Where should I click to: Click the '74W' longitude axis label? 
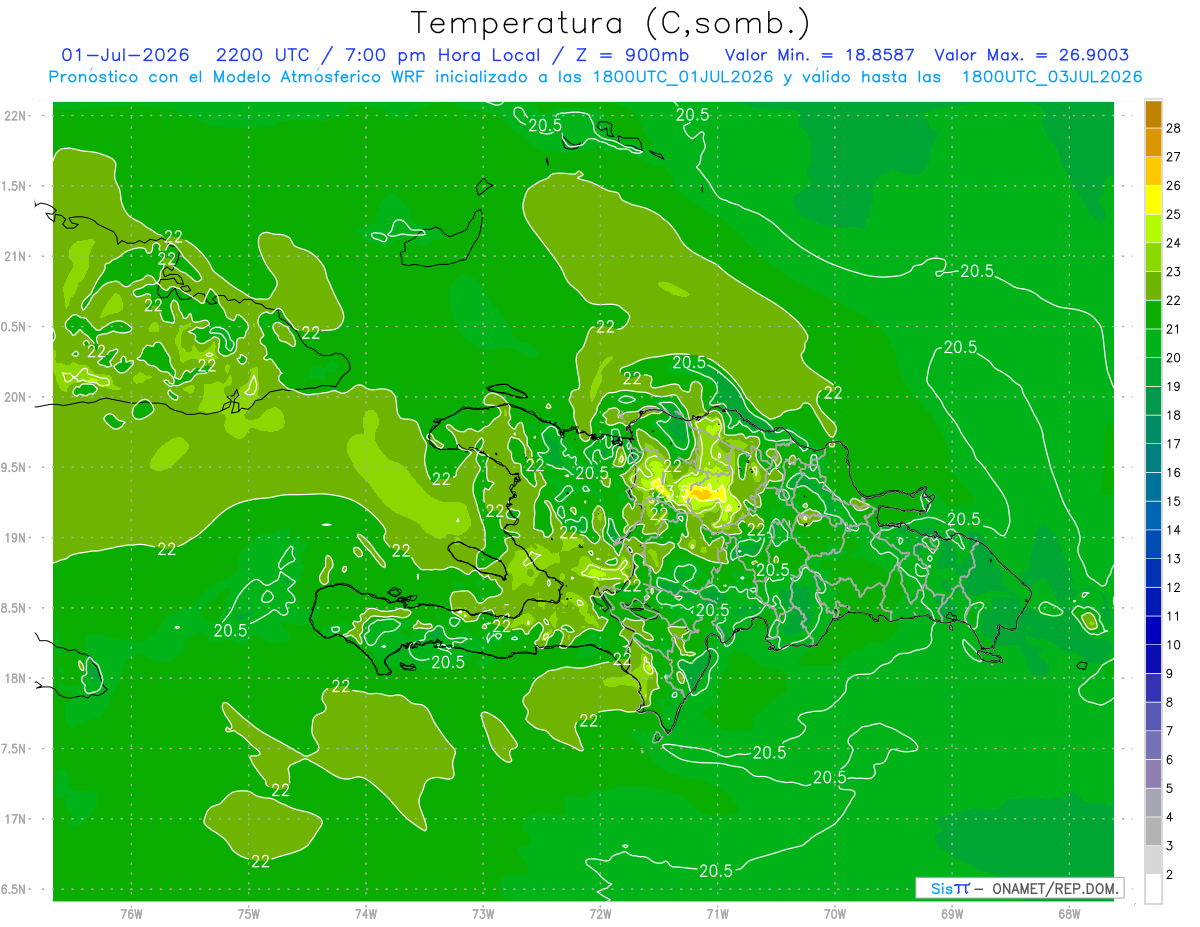(x=366, y=913)
